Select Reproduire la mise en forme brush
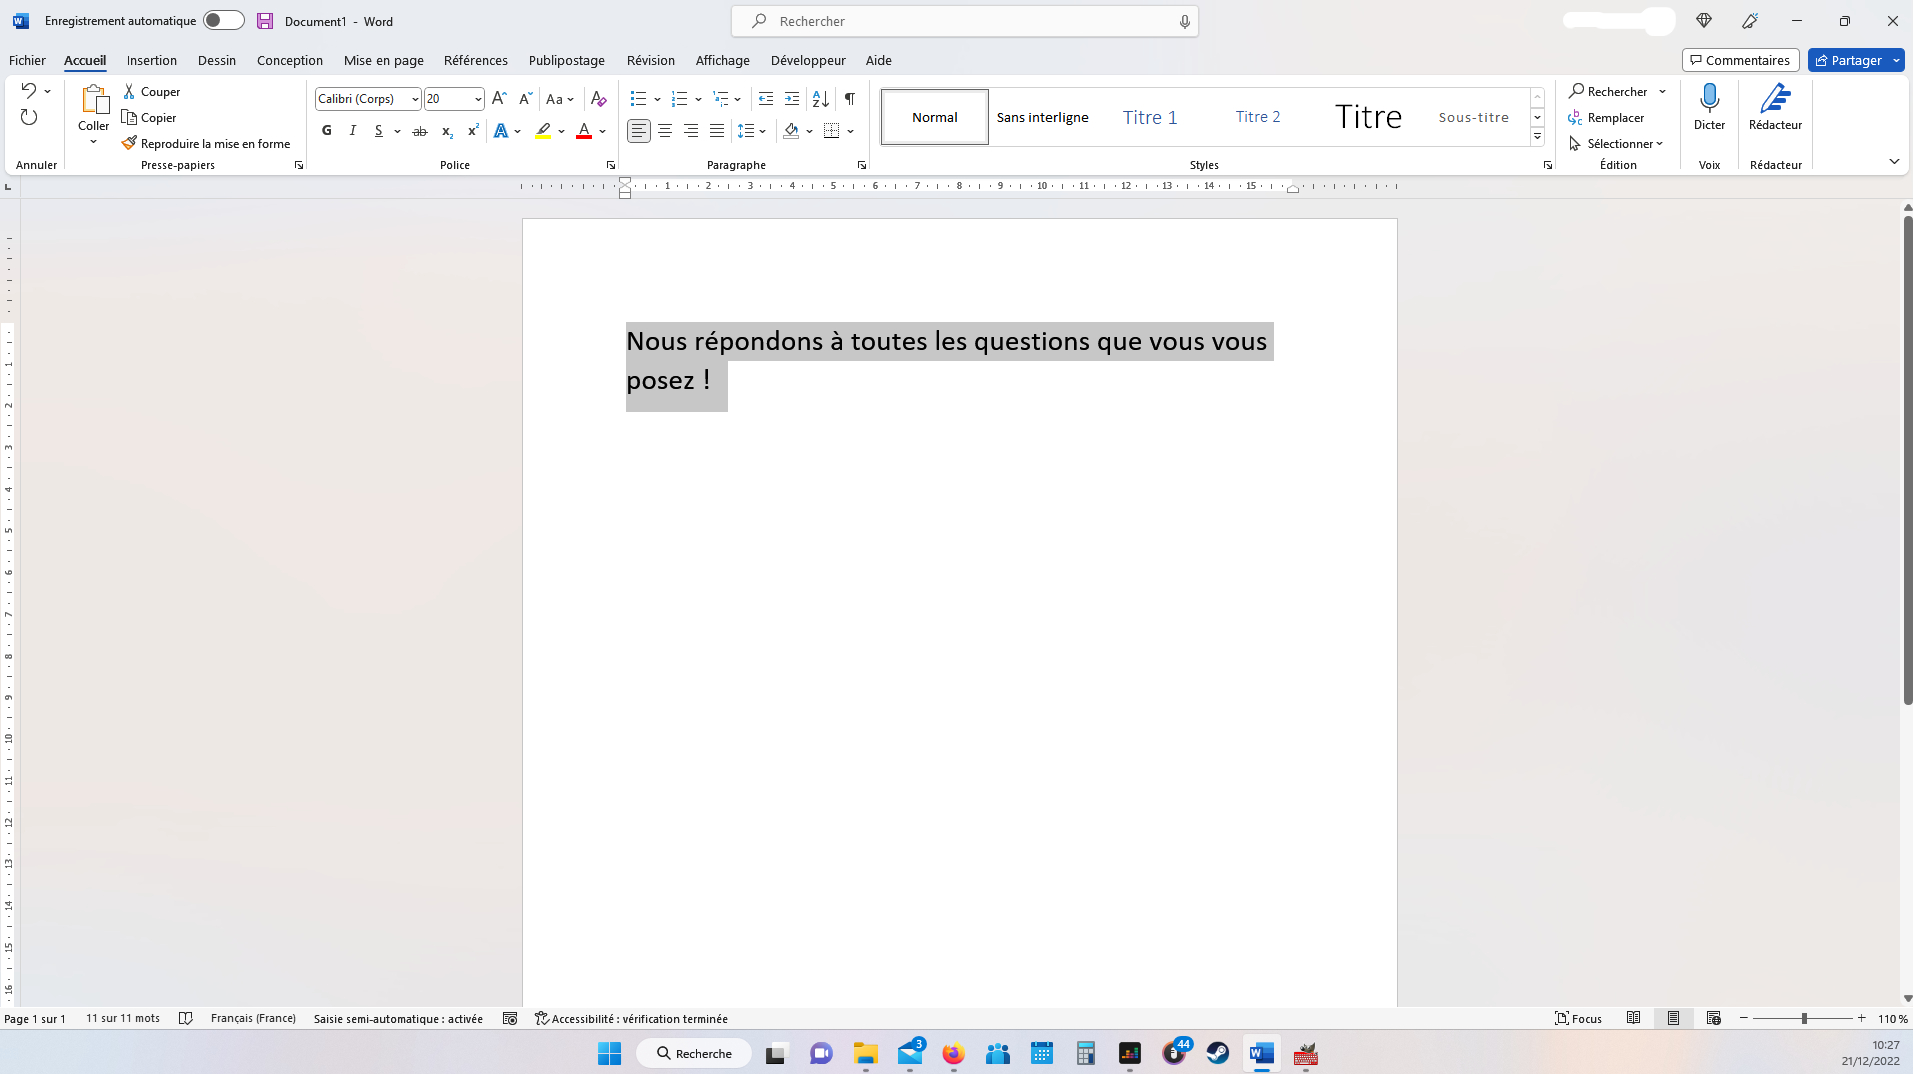Viewport: 1913px width, 1074px height. tap(206, 143)
